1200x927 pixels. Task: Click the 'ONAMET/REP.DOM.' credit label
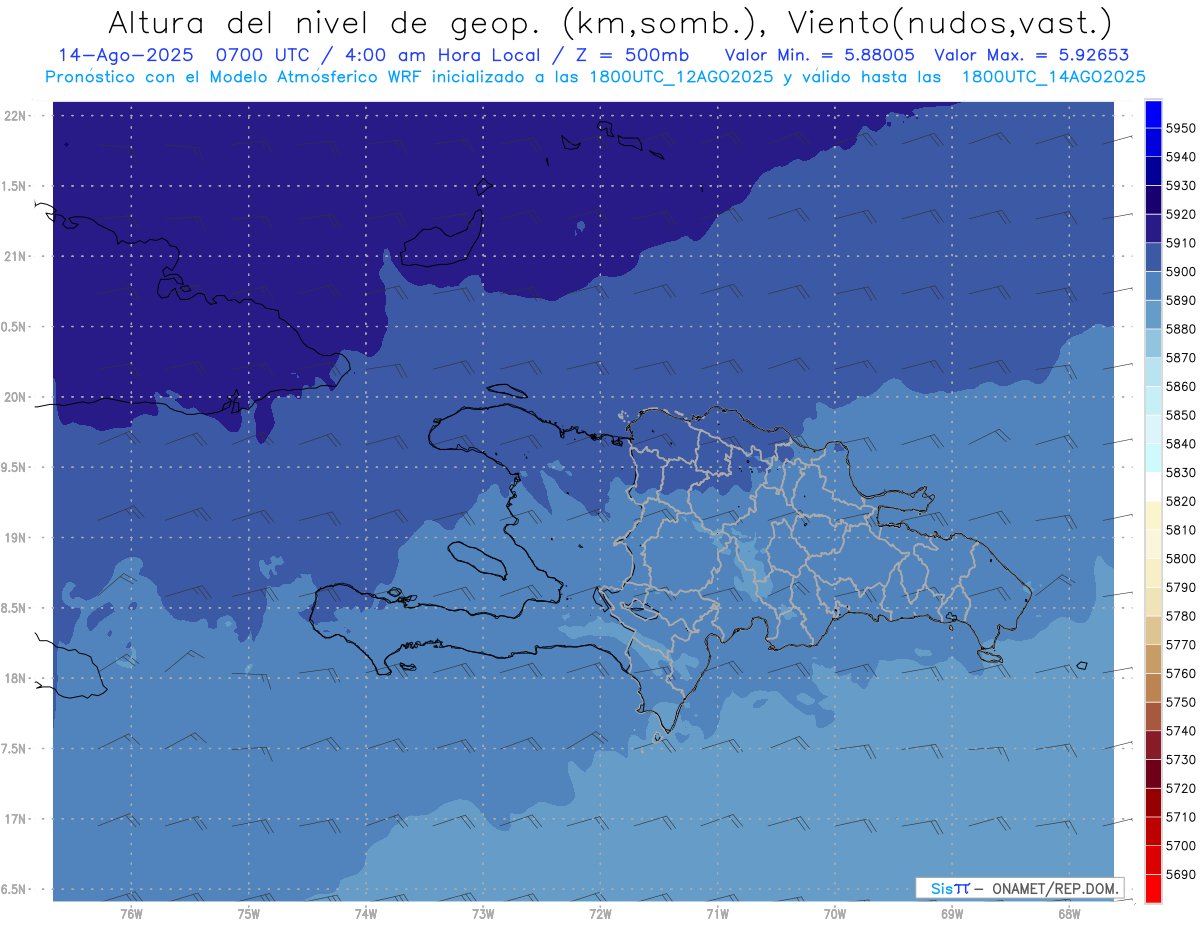pyautogui.click(x=1055, y=888)
